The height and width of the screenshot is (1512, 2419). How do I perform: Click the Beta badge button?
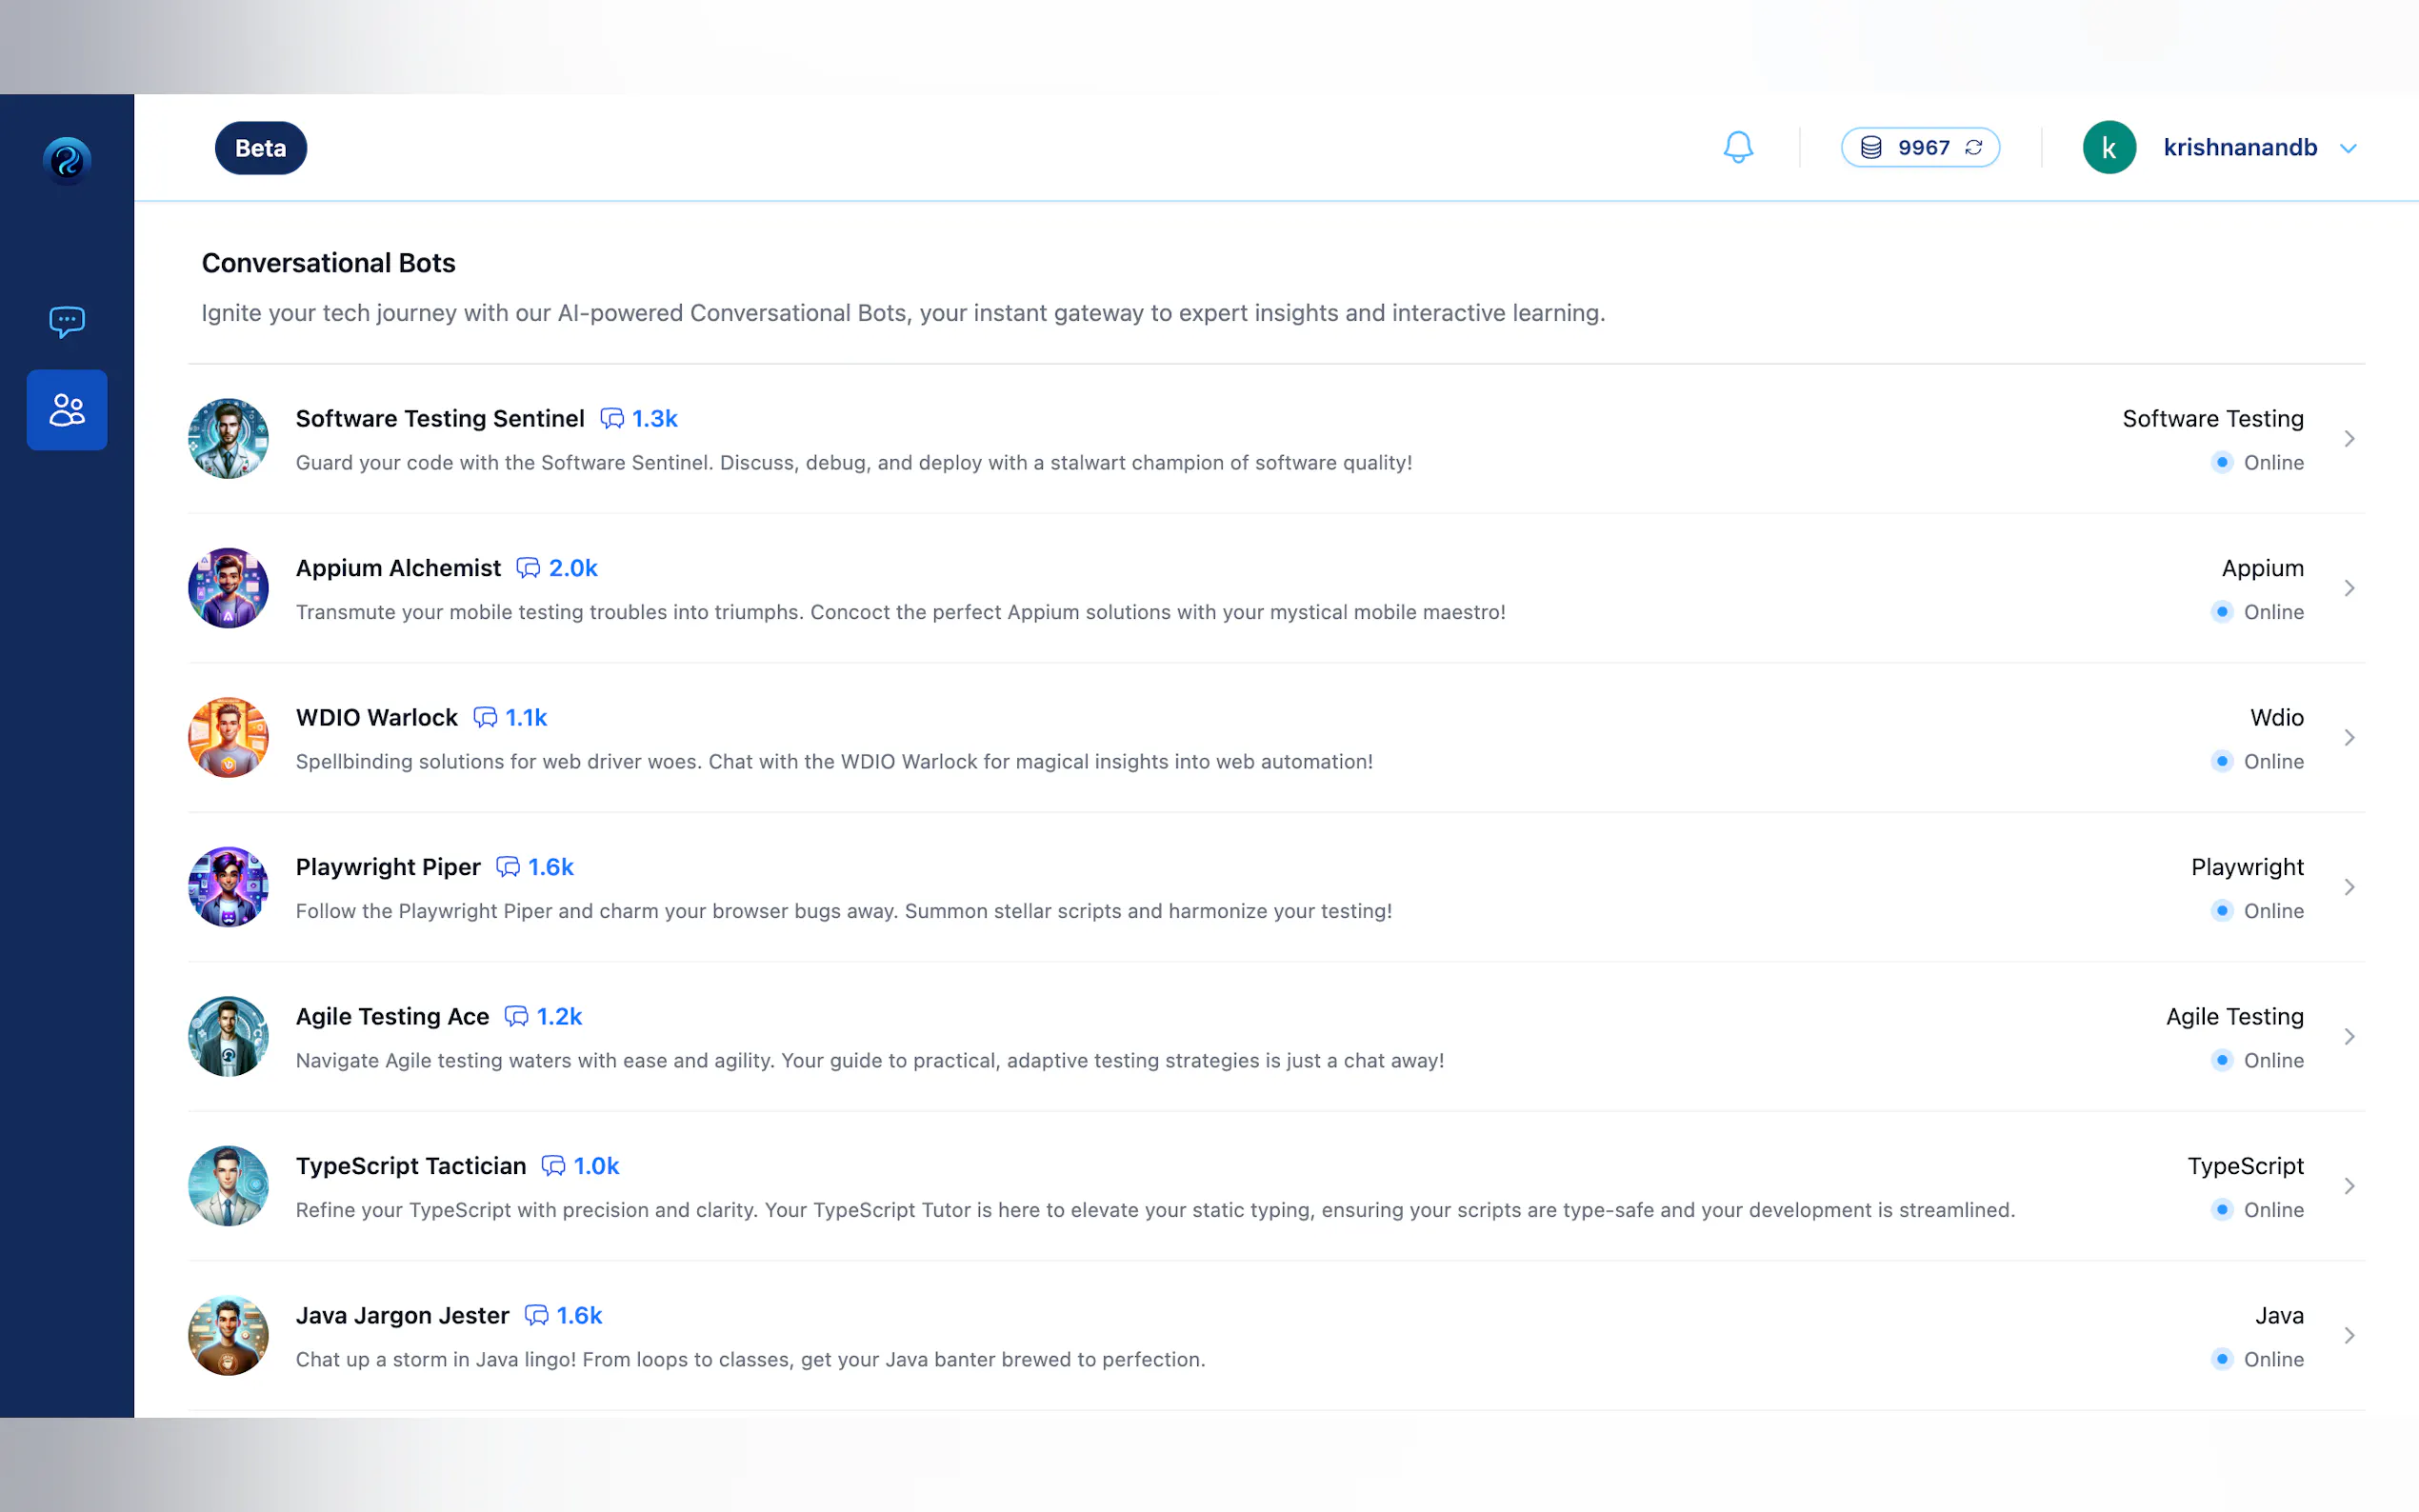click(260, 148)
